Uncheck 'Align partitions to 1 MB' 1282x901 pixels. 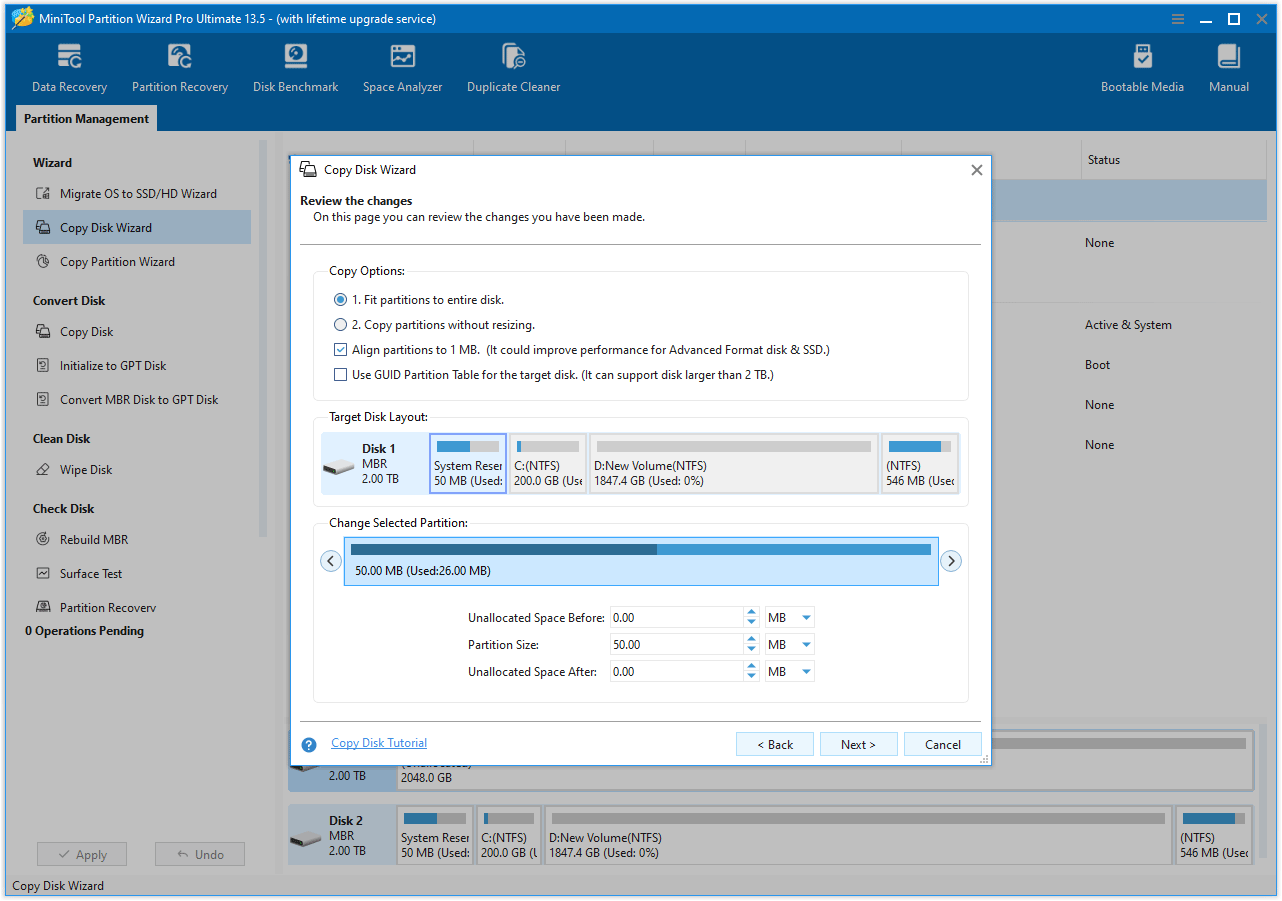coord(340,350)
